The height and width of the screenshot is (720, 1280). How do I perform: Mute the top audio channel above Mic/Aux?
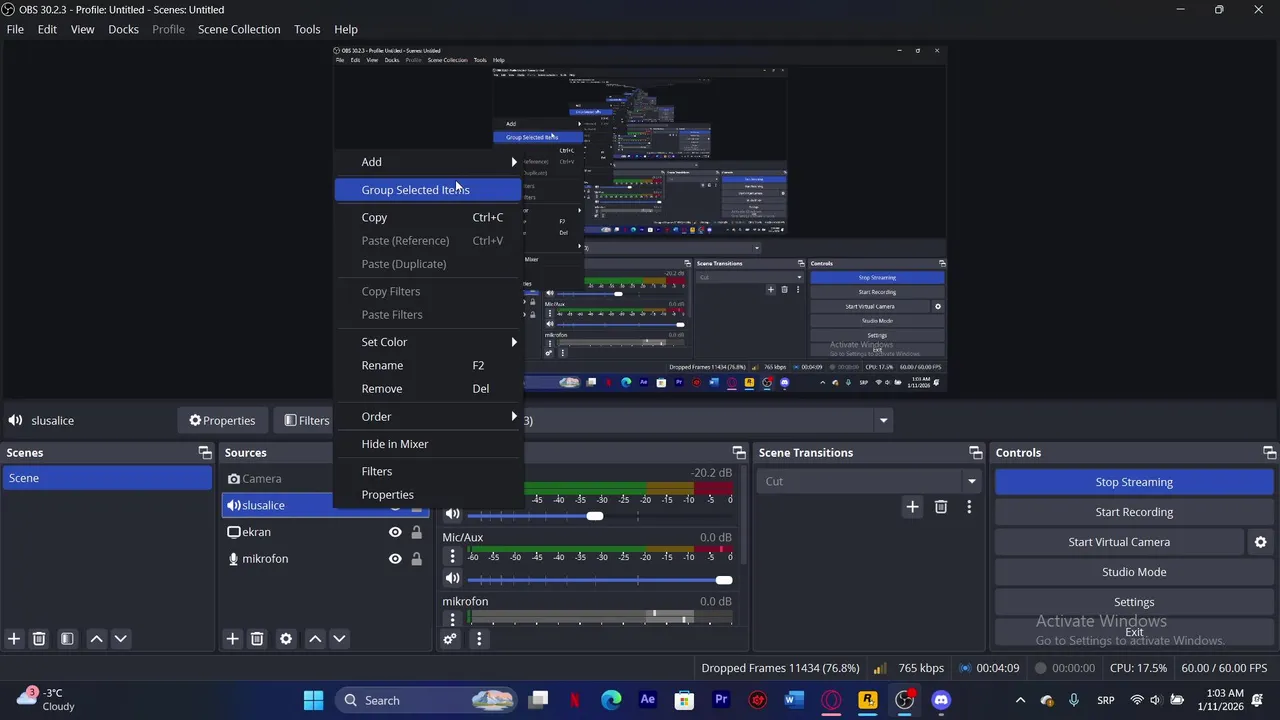coord(453,514)
